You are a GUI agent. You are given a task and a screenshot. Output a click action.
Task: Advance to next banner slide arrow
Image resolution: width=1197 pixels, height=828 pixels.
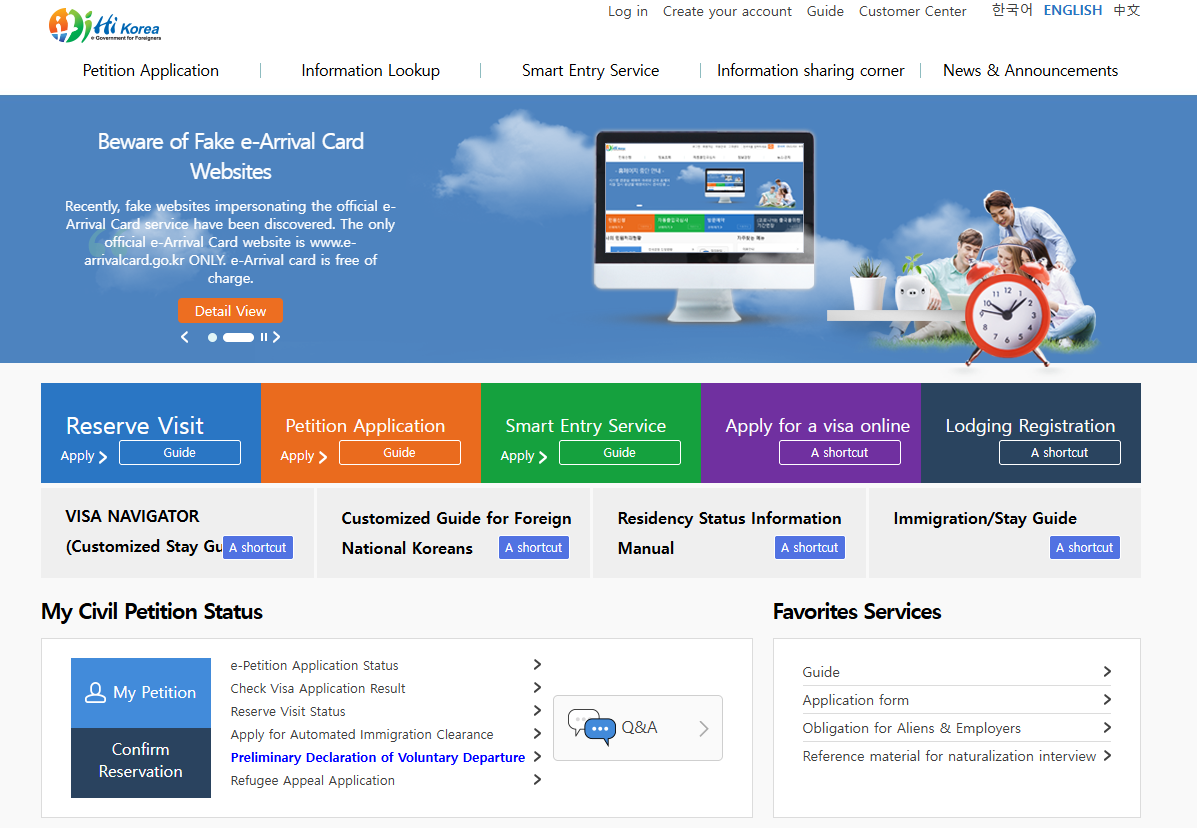[276, 337]
